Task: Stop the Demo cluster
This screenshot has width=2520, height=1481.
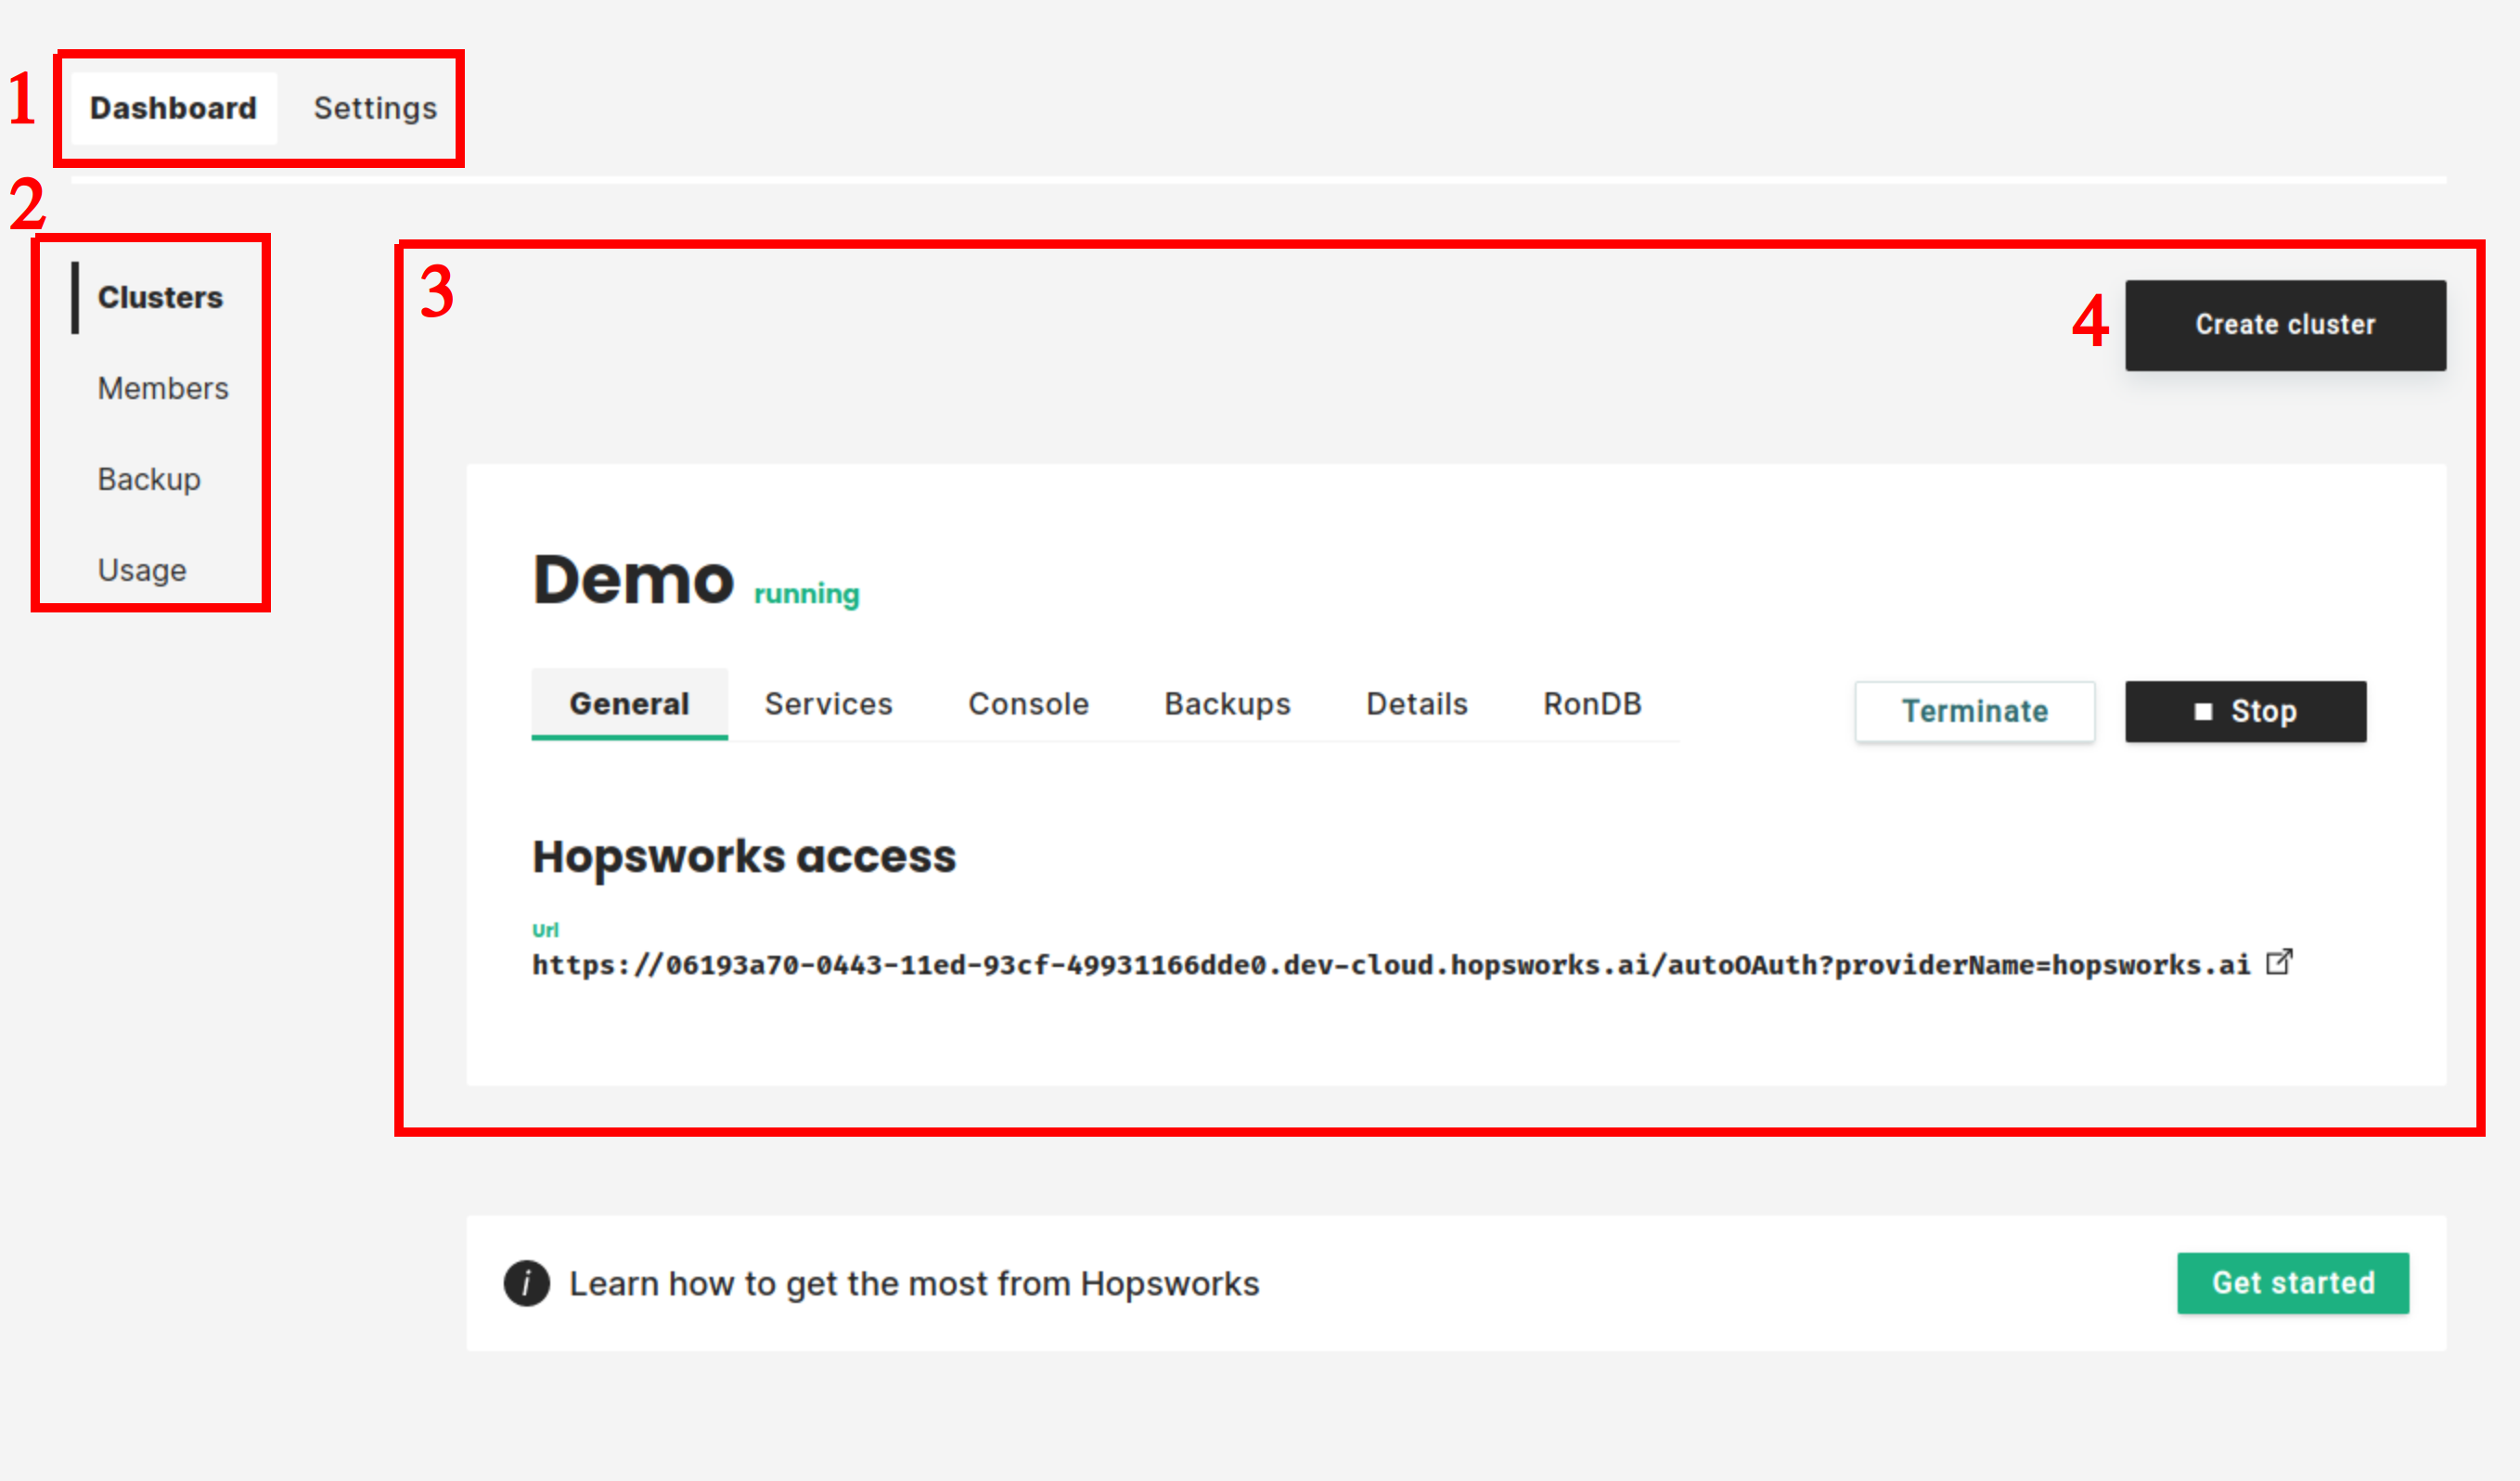Action: (2245, 711)
